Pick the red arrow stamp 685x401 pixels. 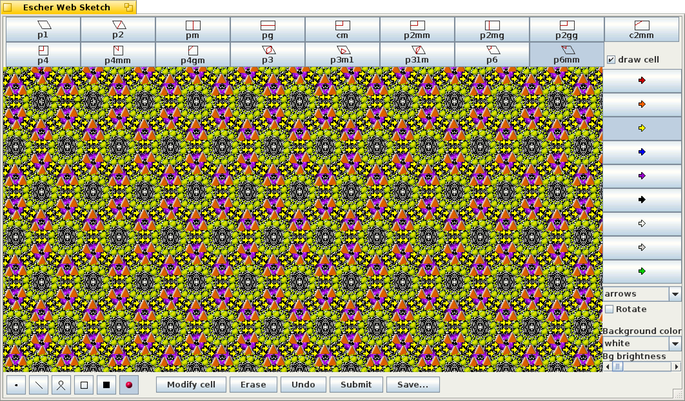coord(642,80)
